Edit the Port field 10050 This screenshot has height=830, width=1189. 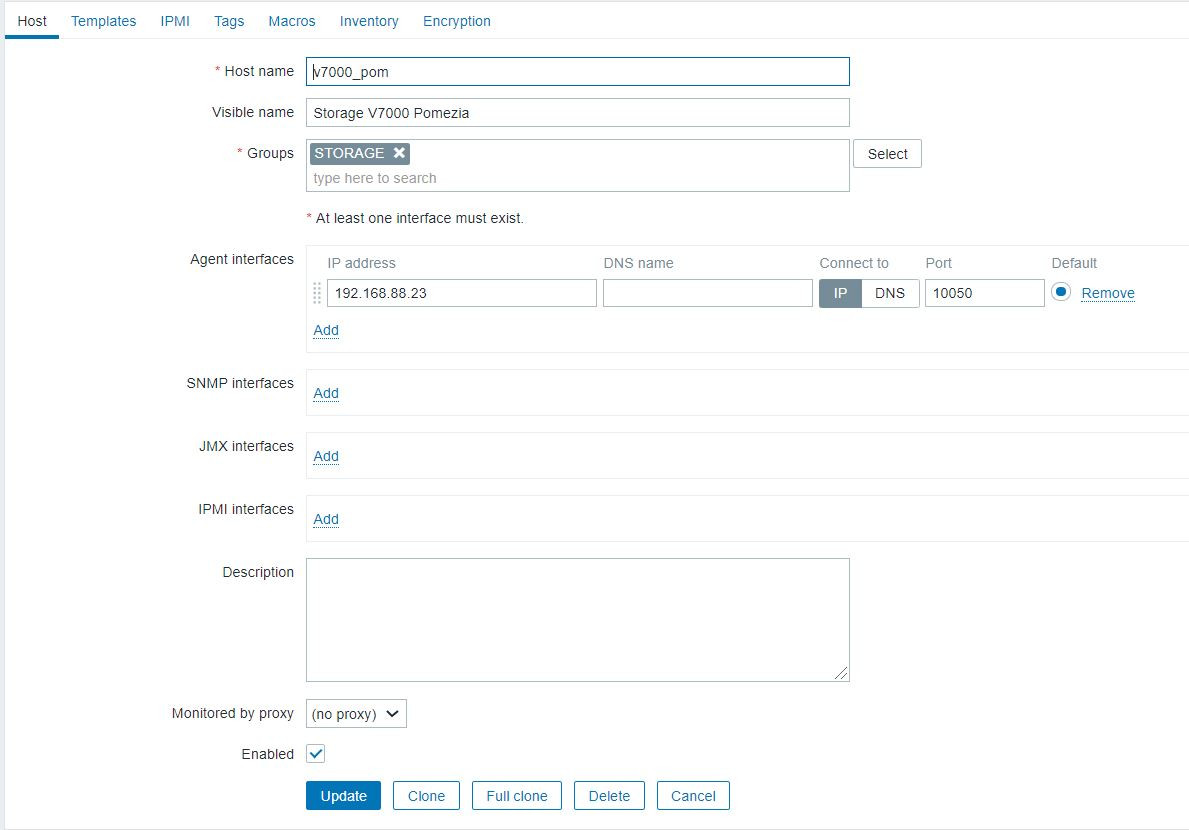(x=984, y=293)
